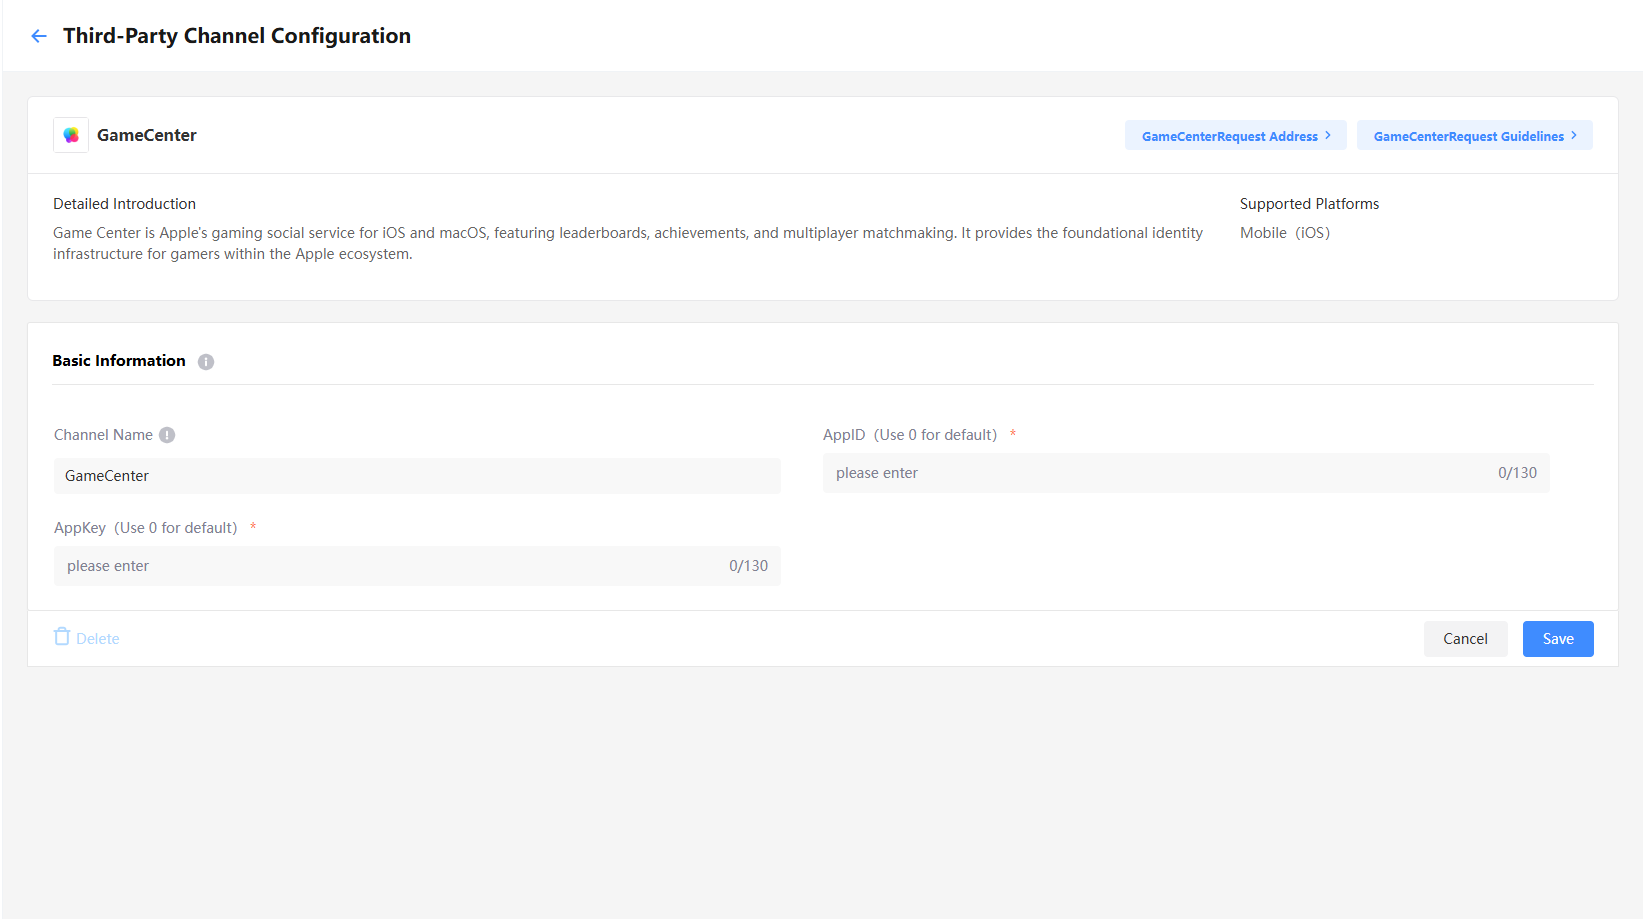Image resolution: width=1643 pixels, height=919 pixels.
Task: Open info tooltip beside Basic Information
Action: (206, 362)
